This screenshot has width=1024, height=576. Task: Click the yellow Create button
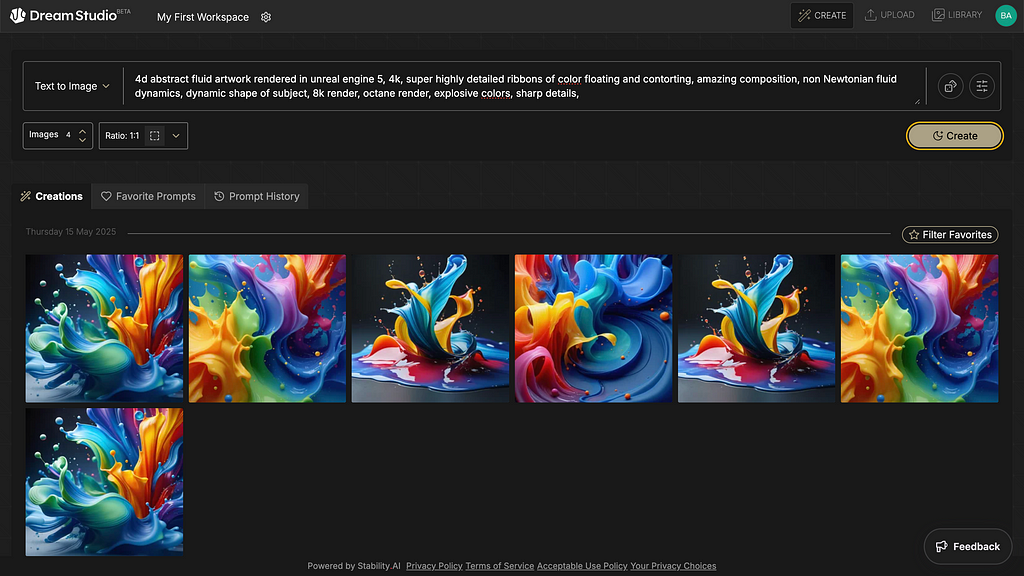coord(954,136)
